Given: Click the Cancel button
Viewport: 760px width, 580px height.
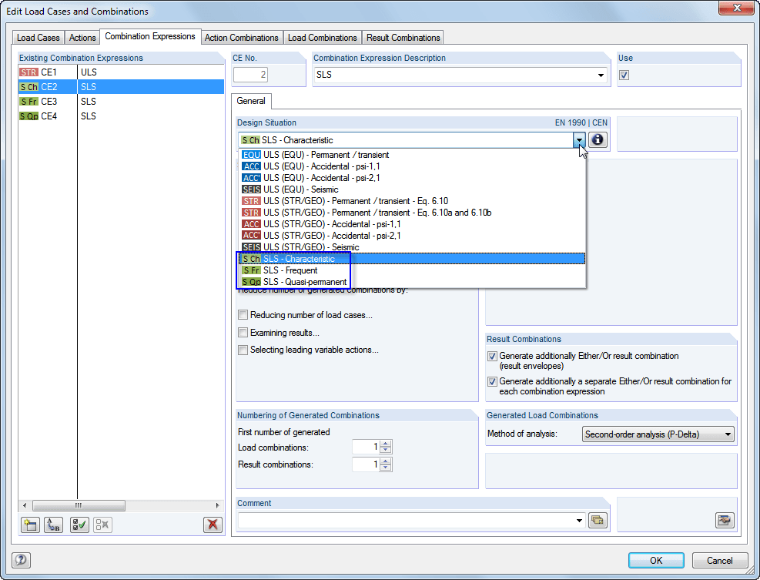Looking at the screenshot, I should 720,561.
